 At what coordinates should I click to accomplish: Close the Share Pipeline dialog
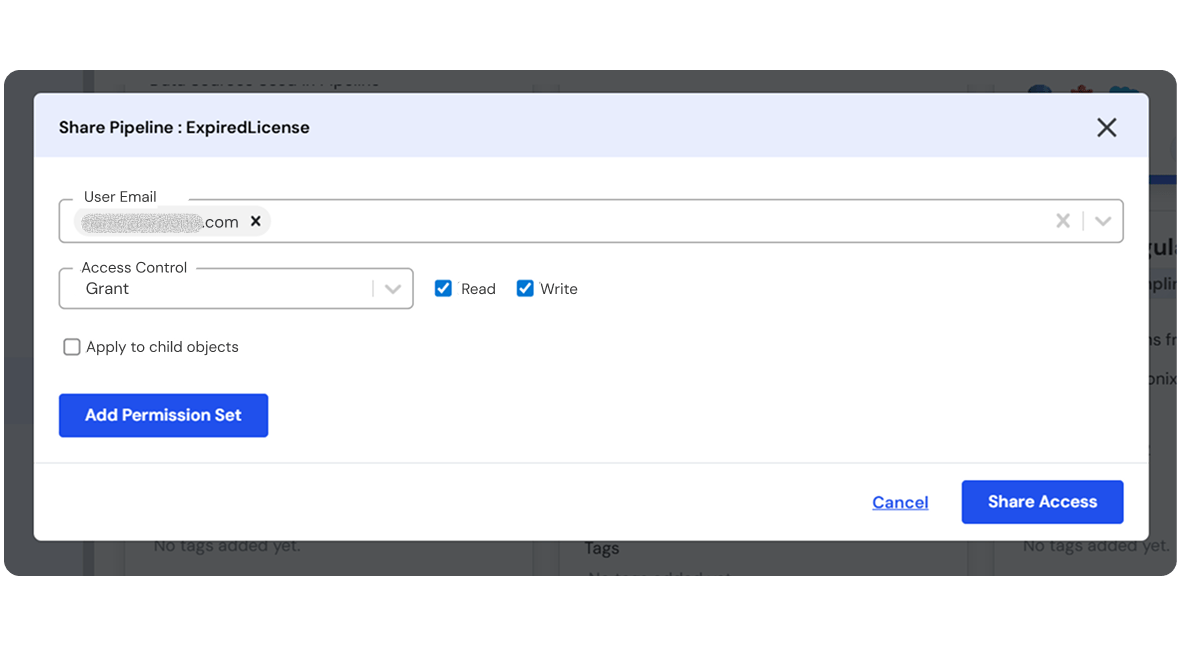coord(1106,127)
